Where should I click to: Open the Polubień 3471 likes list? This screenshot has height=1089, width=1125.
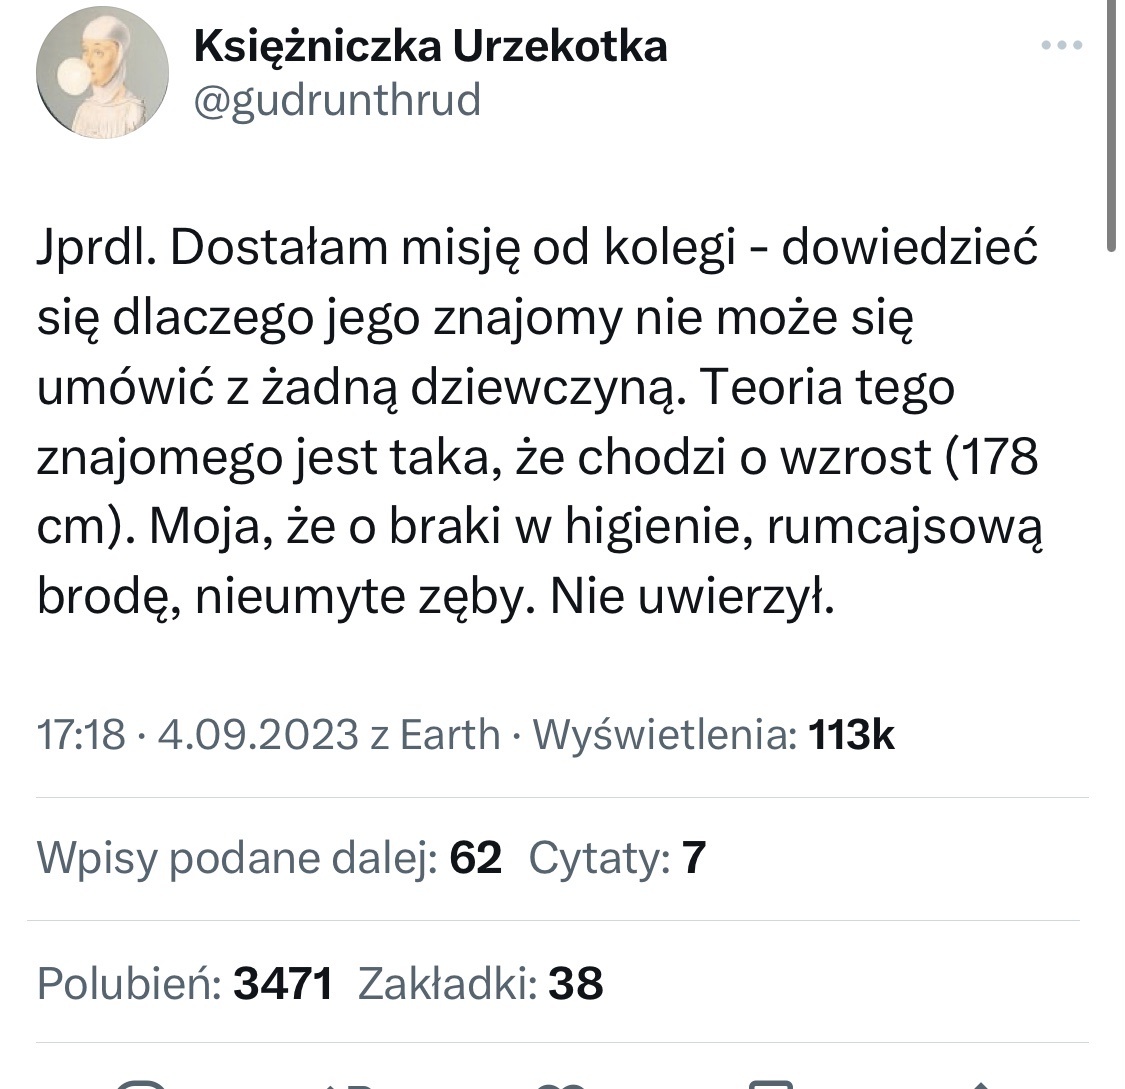[184, 983]
